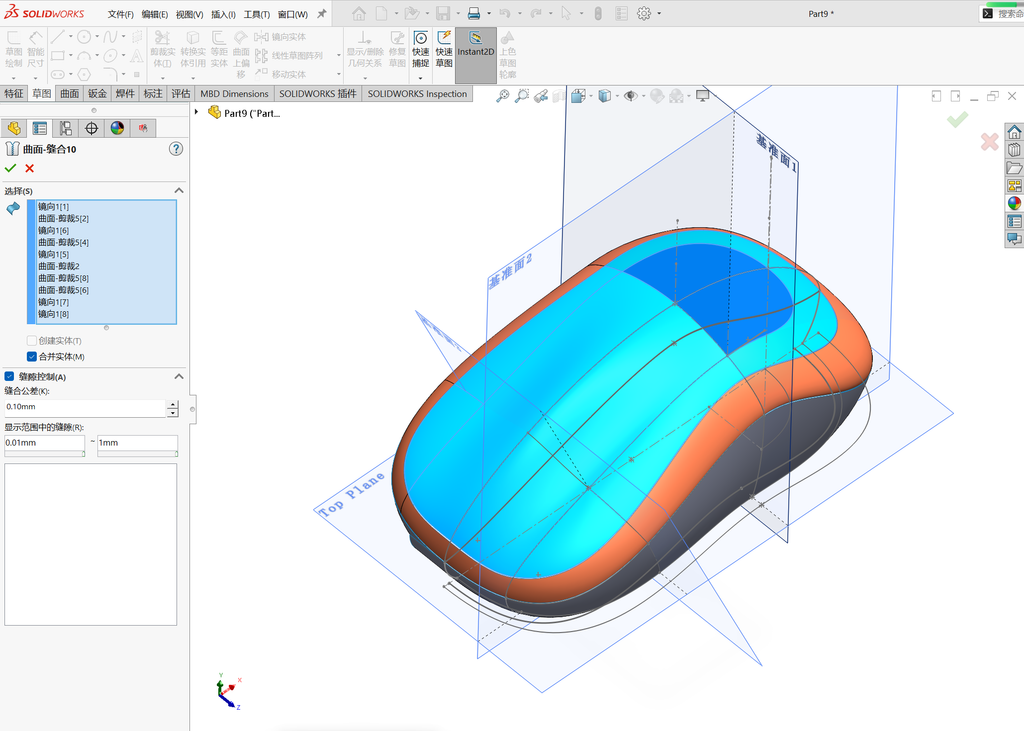Select 镜向1[1] in the selection list
Viewport: 1024px width, 731px height.
[54, 206]
